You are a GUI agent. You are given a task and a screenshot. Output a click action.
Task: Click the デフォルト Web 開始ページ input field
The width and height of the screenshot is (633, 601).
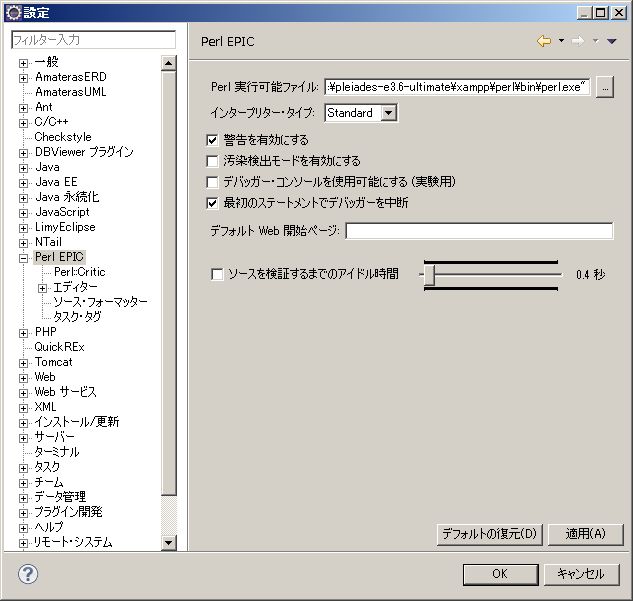pyautogui.click(x=479, y=231)
